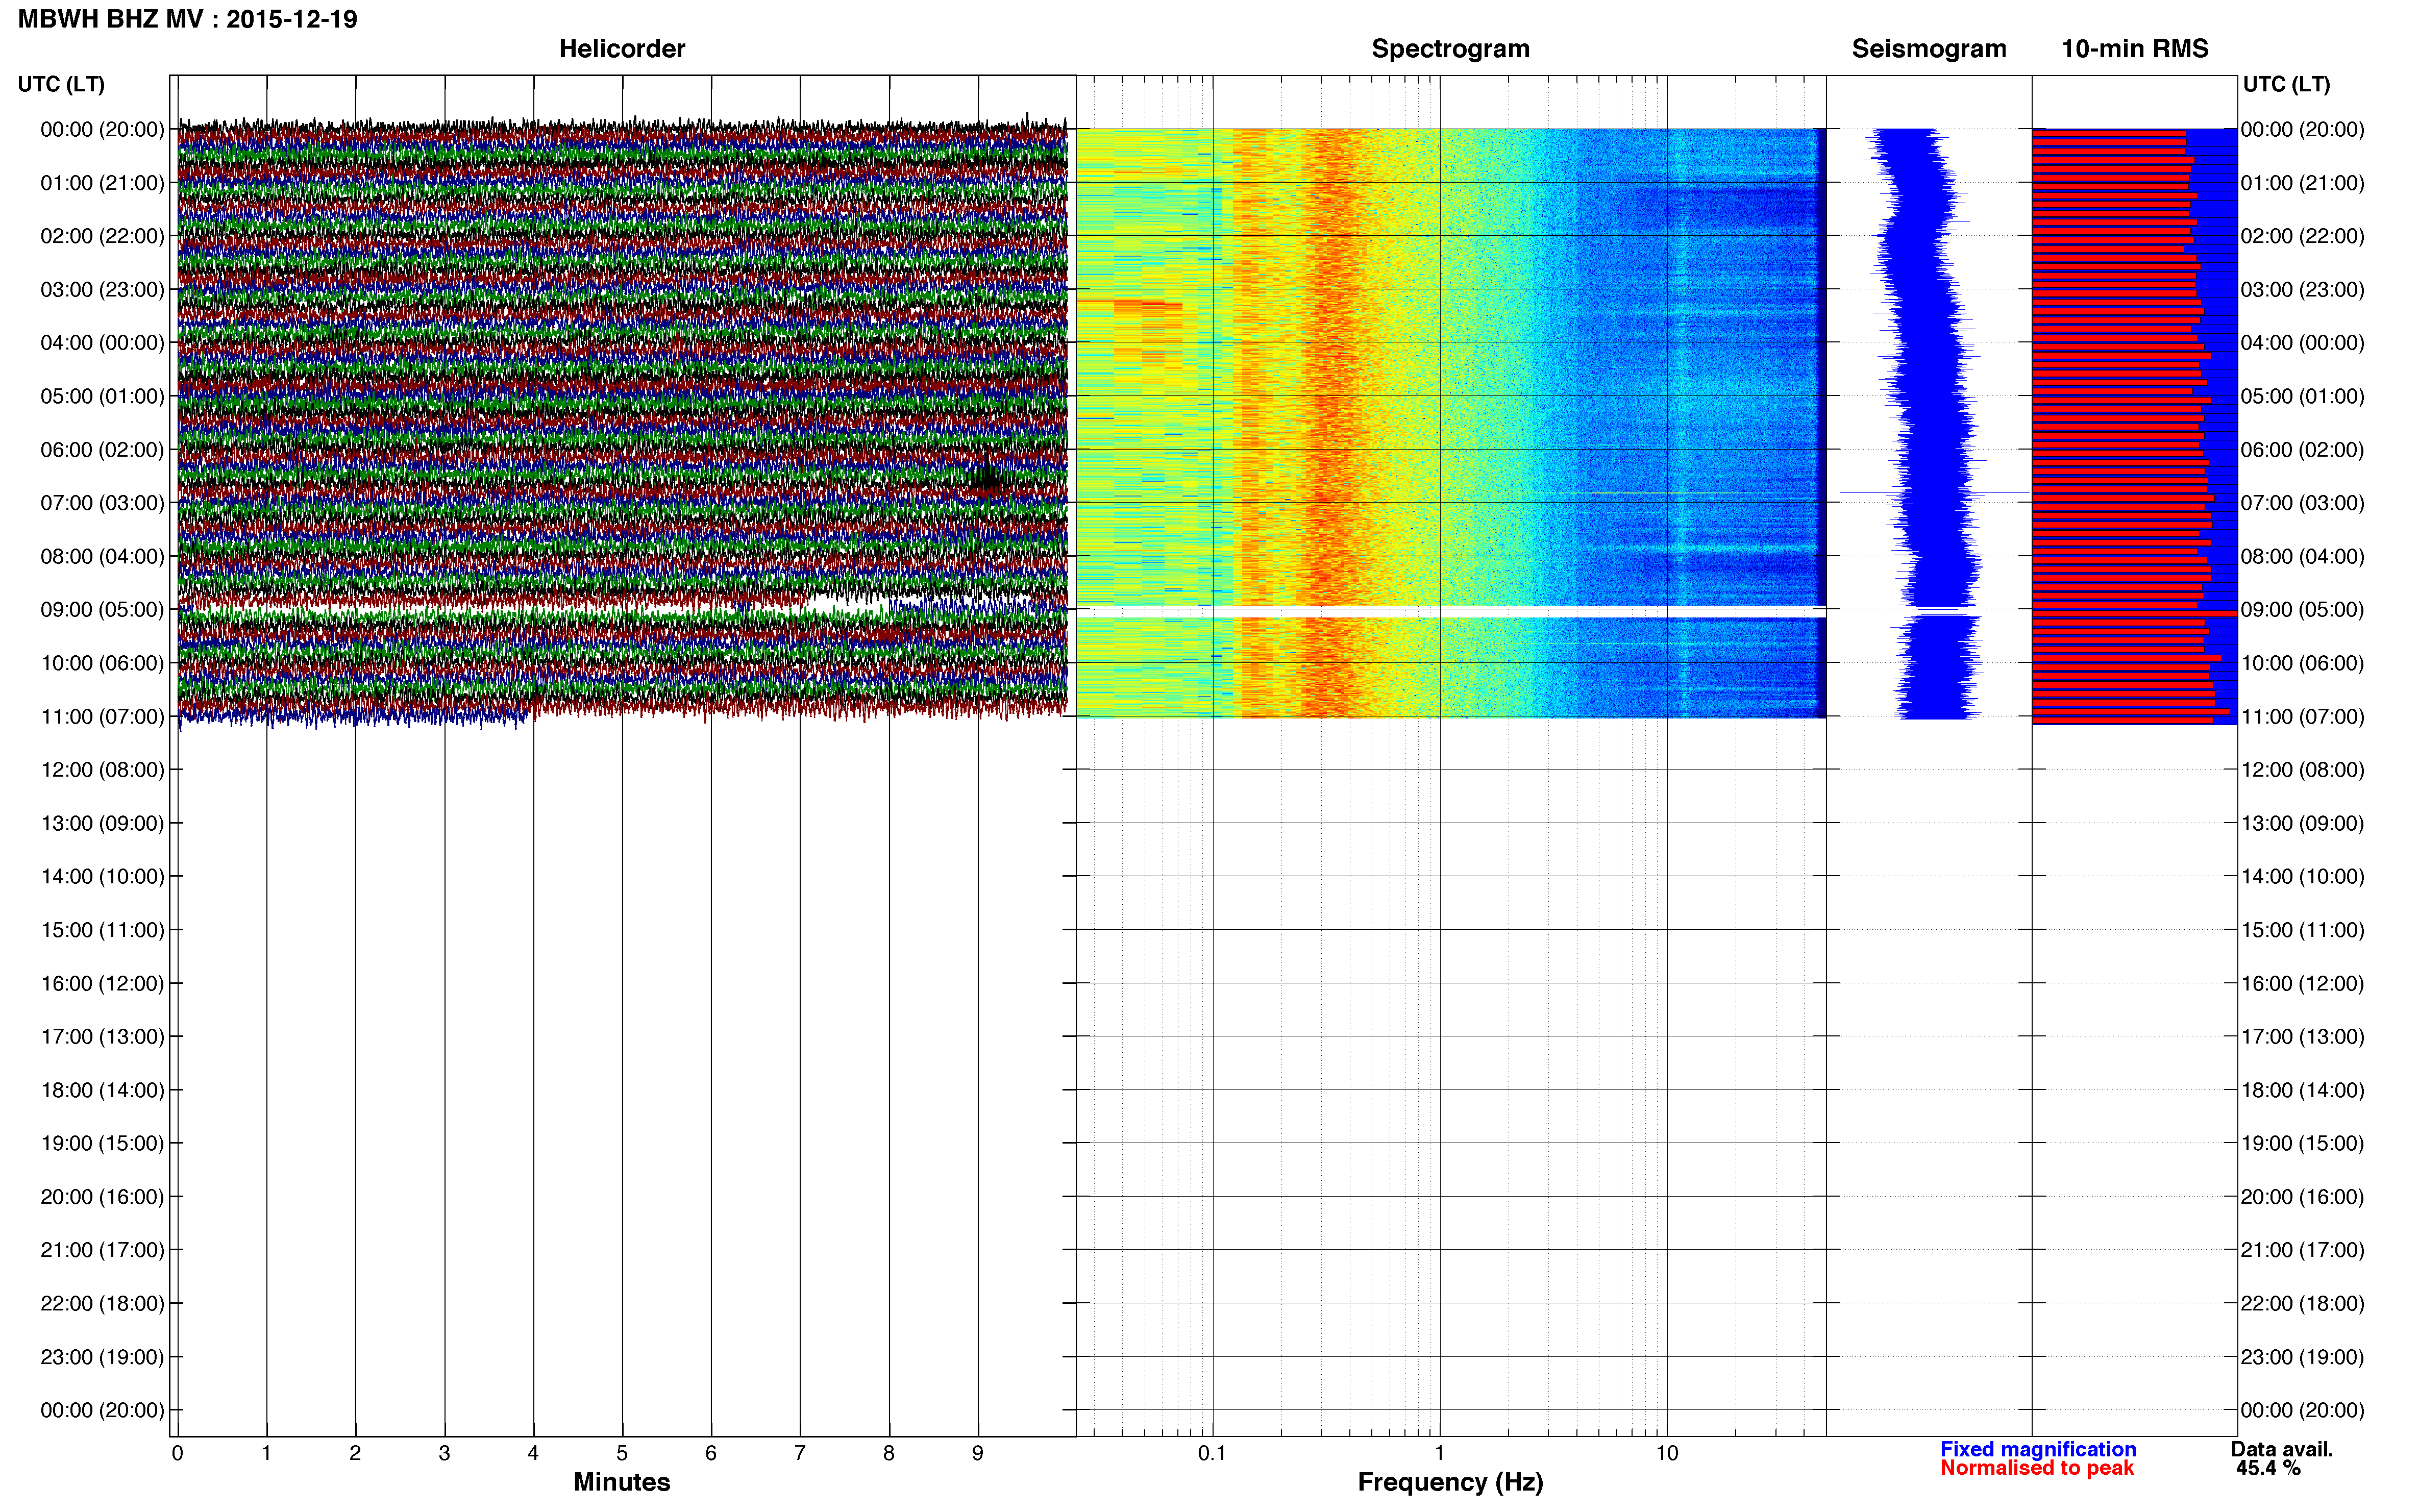
Task: Click minute tick label '9' on helicorder axis
Action: pyautogui.click(x=978, y=1453)
